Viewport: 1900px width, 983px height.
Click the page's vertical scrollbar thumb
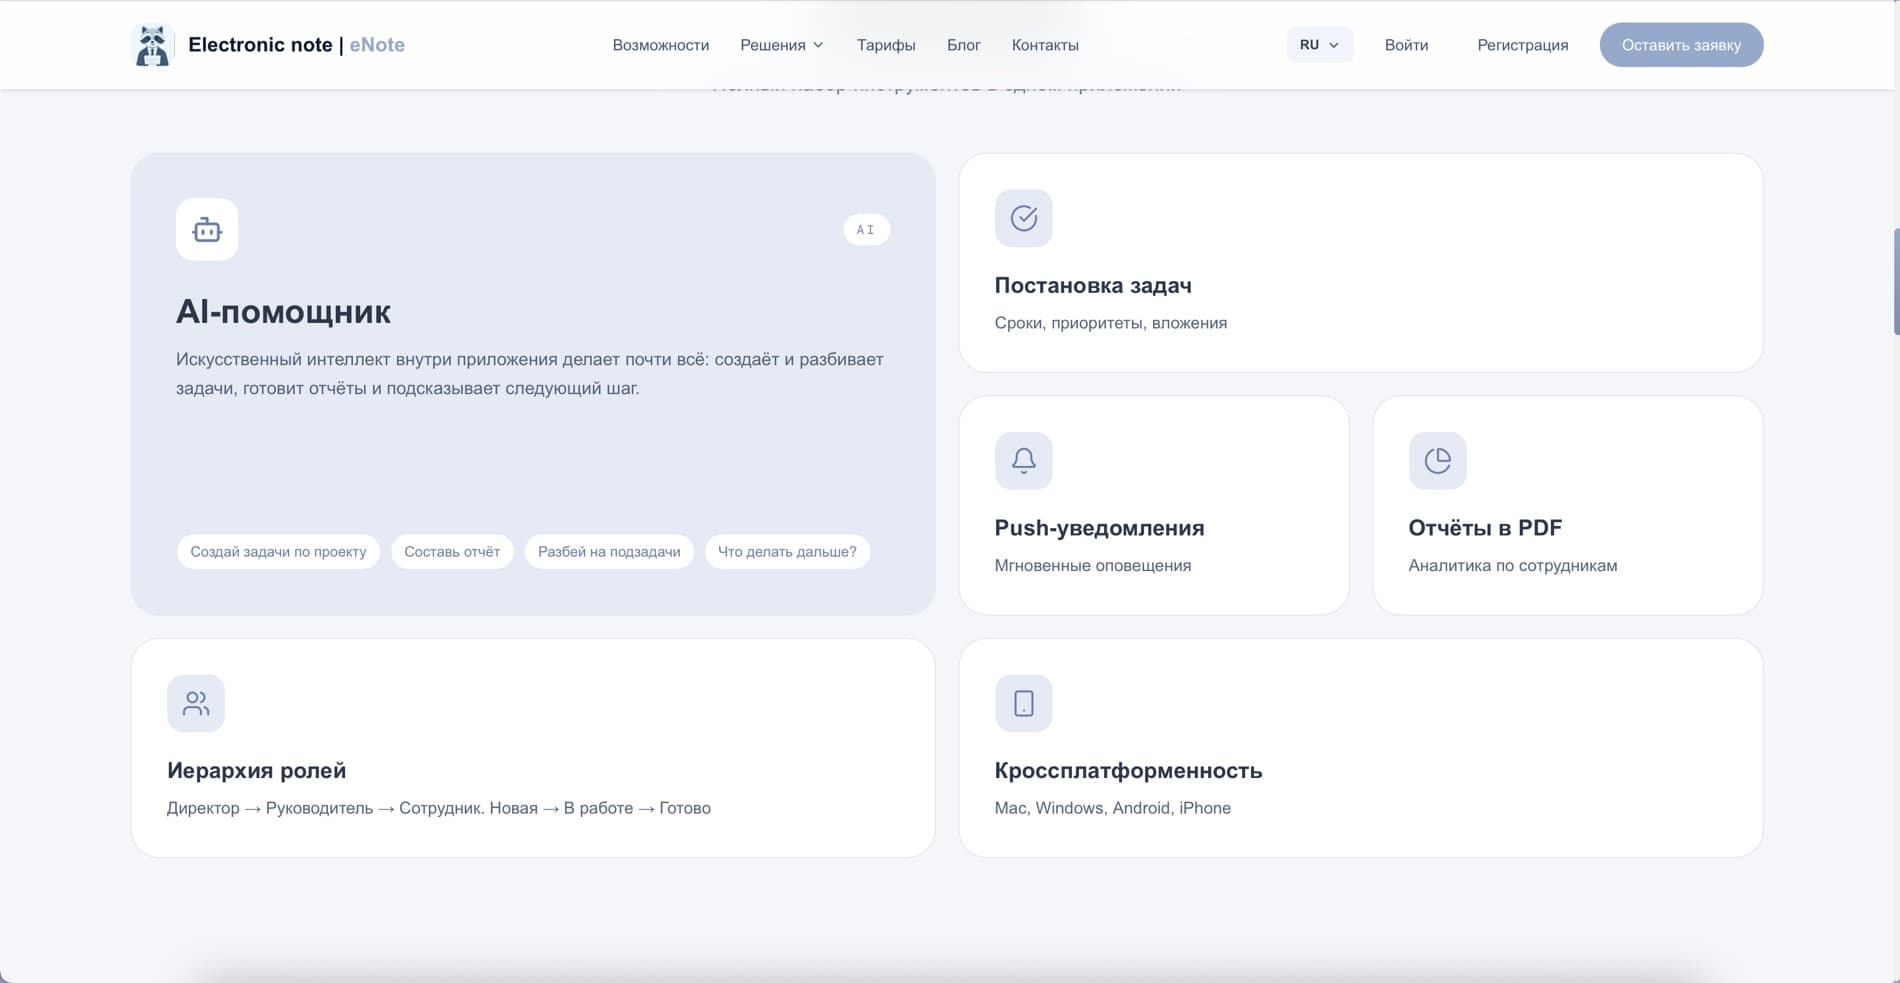[1896, 282]
